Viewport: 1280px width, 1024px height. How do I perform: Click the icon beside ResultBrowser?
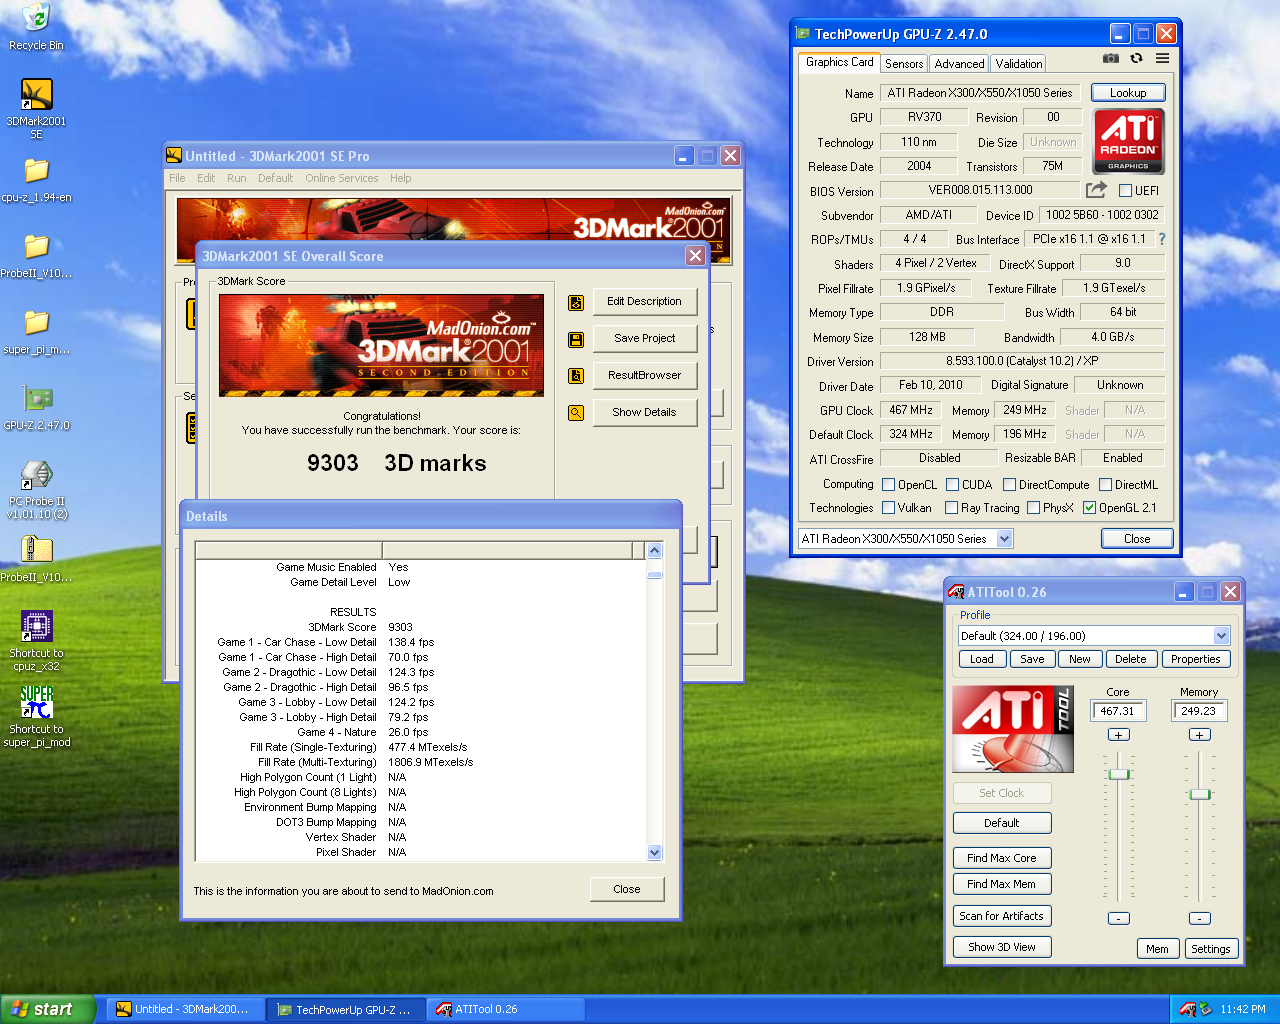point(576,376)
